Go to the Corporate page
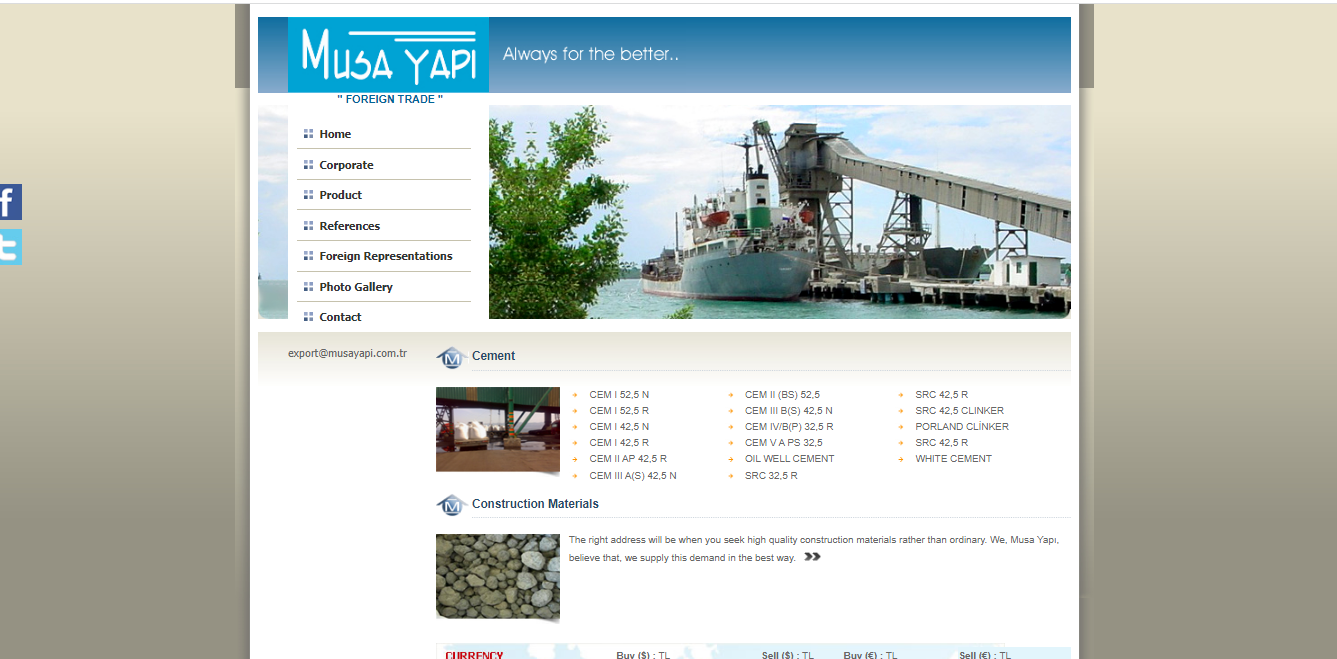Viewport: 1337px width, 659px height. [x=346, y=165]
